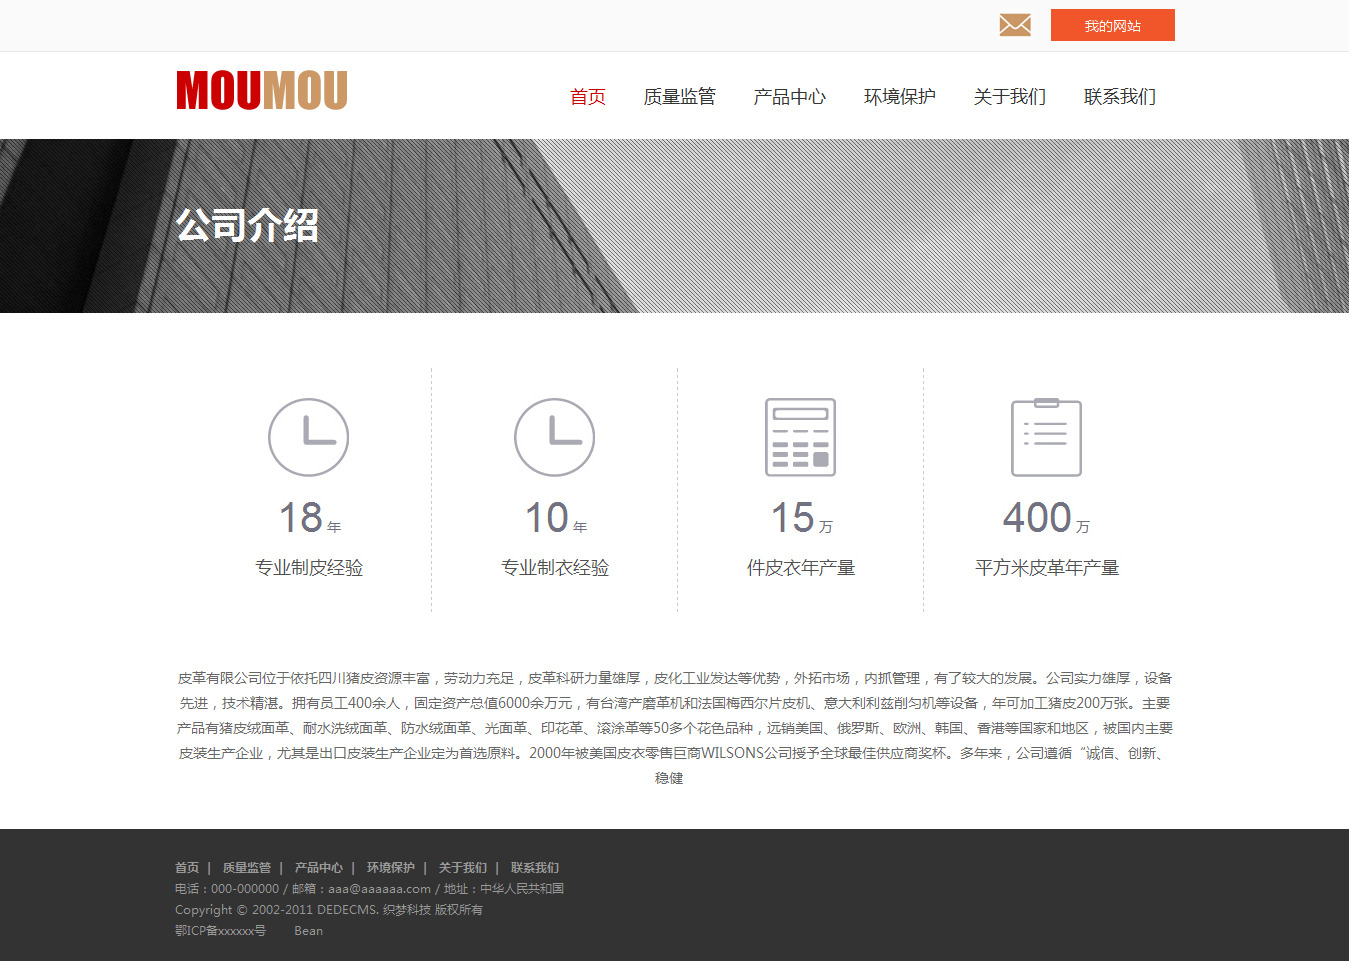Viewport: 1349px width, 961px height.
Task: Click the envelope mail icon
Action: coord(1014,25)
